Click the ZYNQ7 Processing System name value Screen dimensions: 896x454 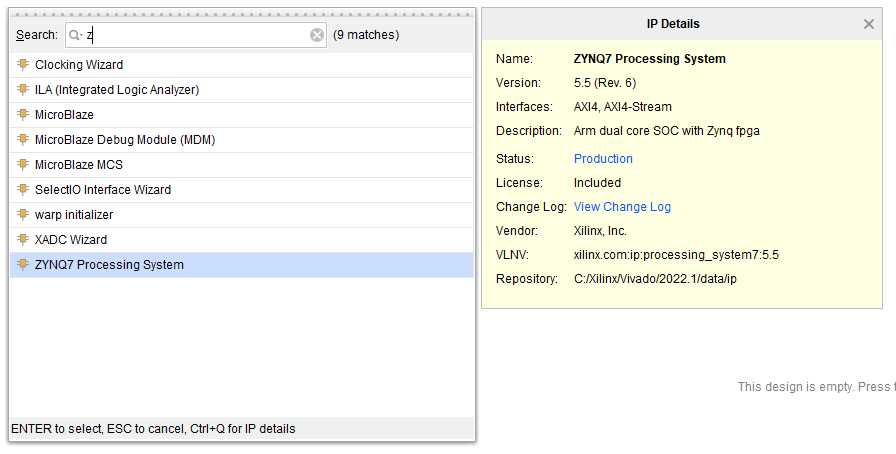pos(650,59)
